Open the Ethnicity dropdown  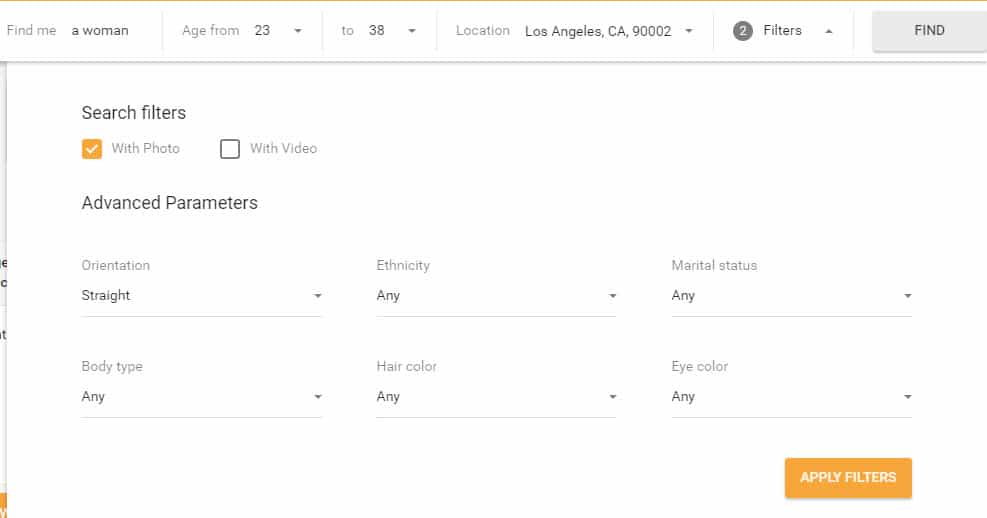tap(496, 296)
